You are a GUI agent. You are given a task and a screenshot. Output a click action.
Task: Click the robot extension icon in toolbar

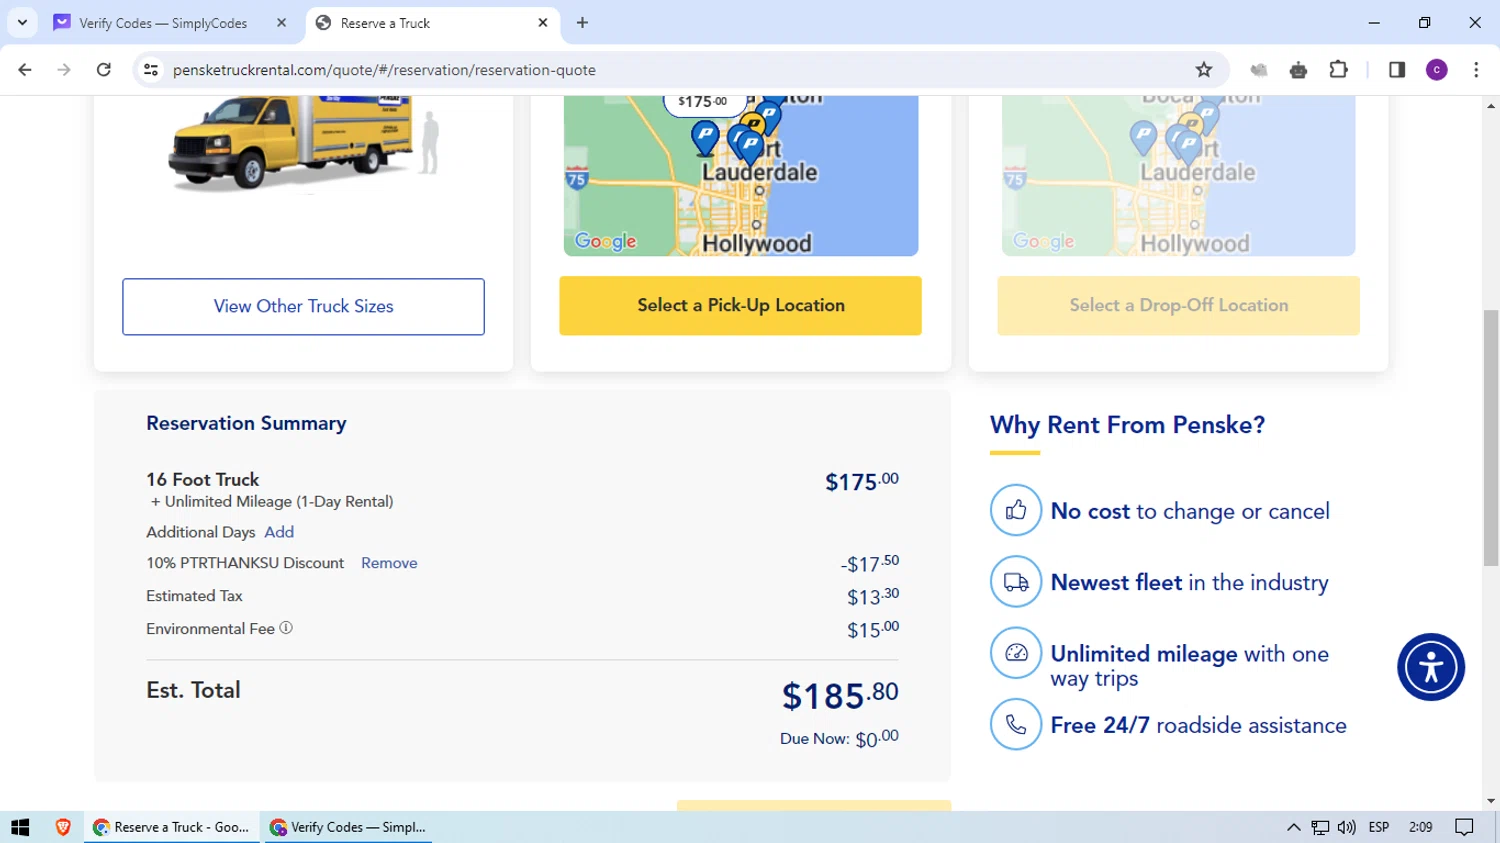click(x=1298, y=70)
